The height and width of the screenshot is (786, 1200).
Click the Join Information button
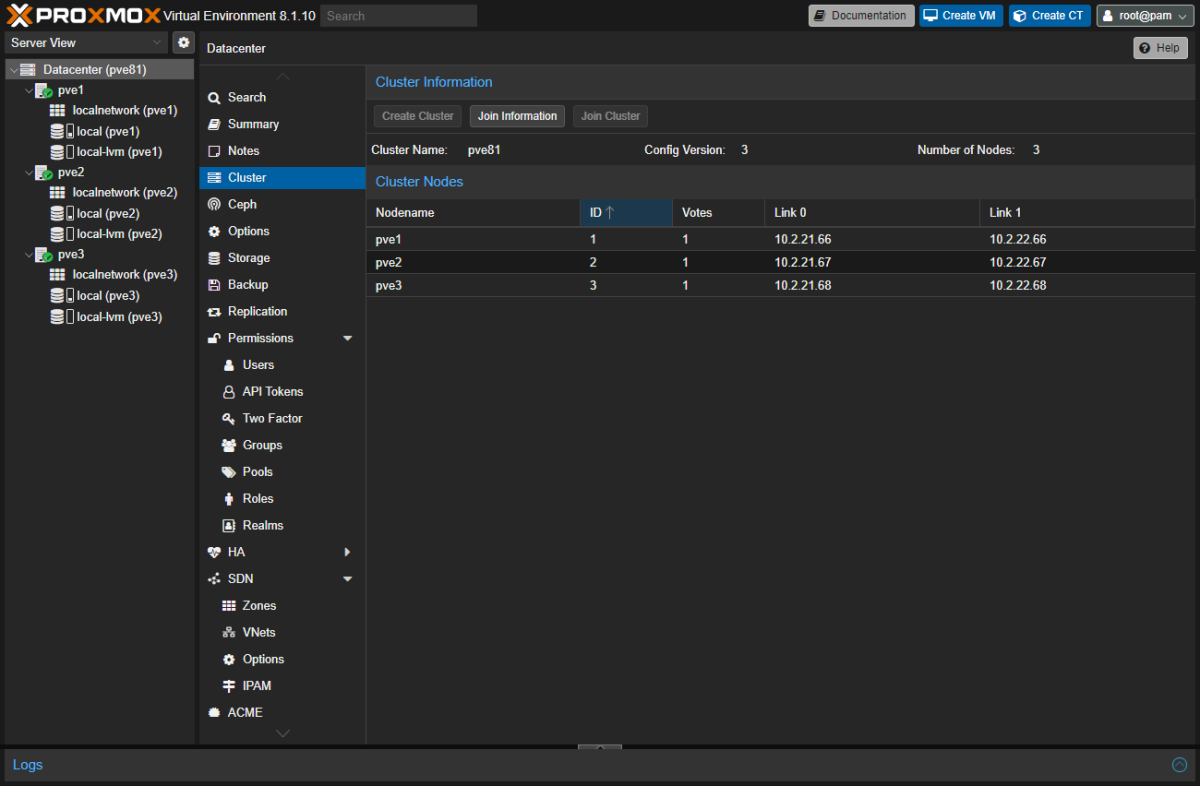[x=517, y=116]
